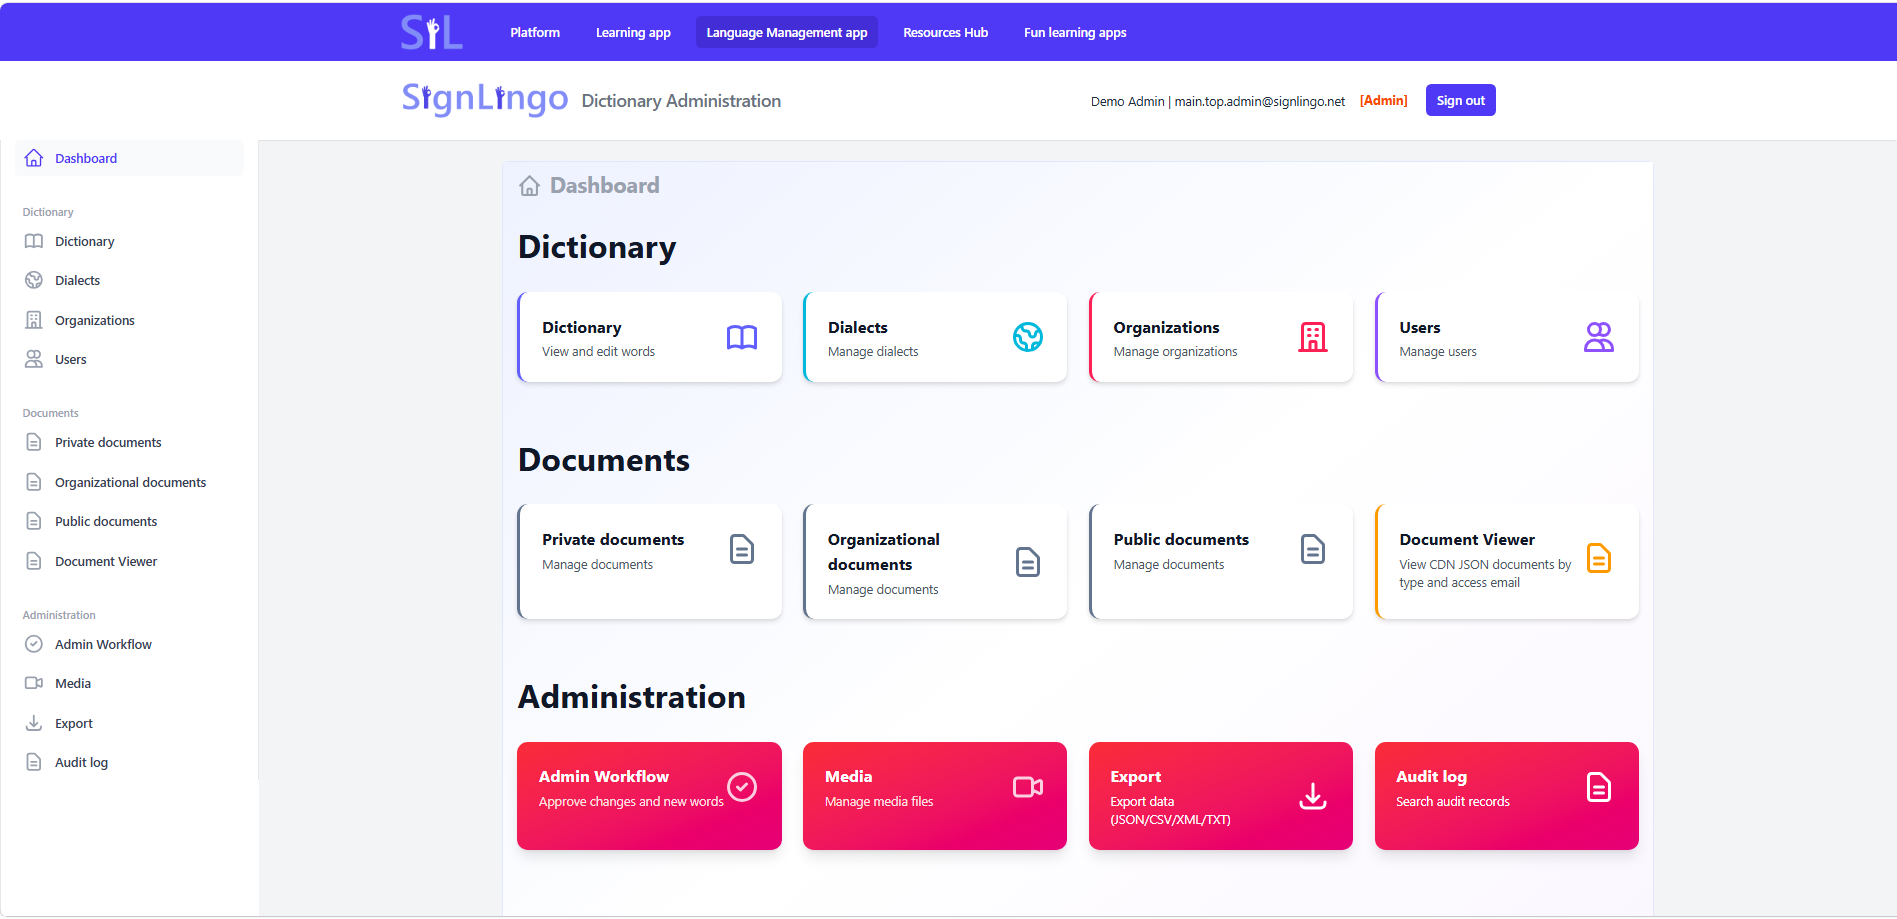Click the document icon on the Audit log card
The image size is (1897, 919).
[1599, 787]
